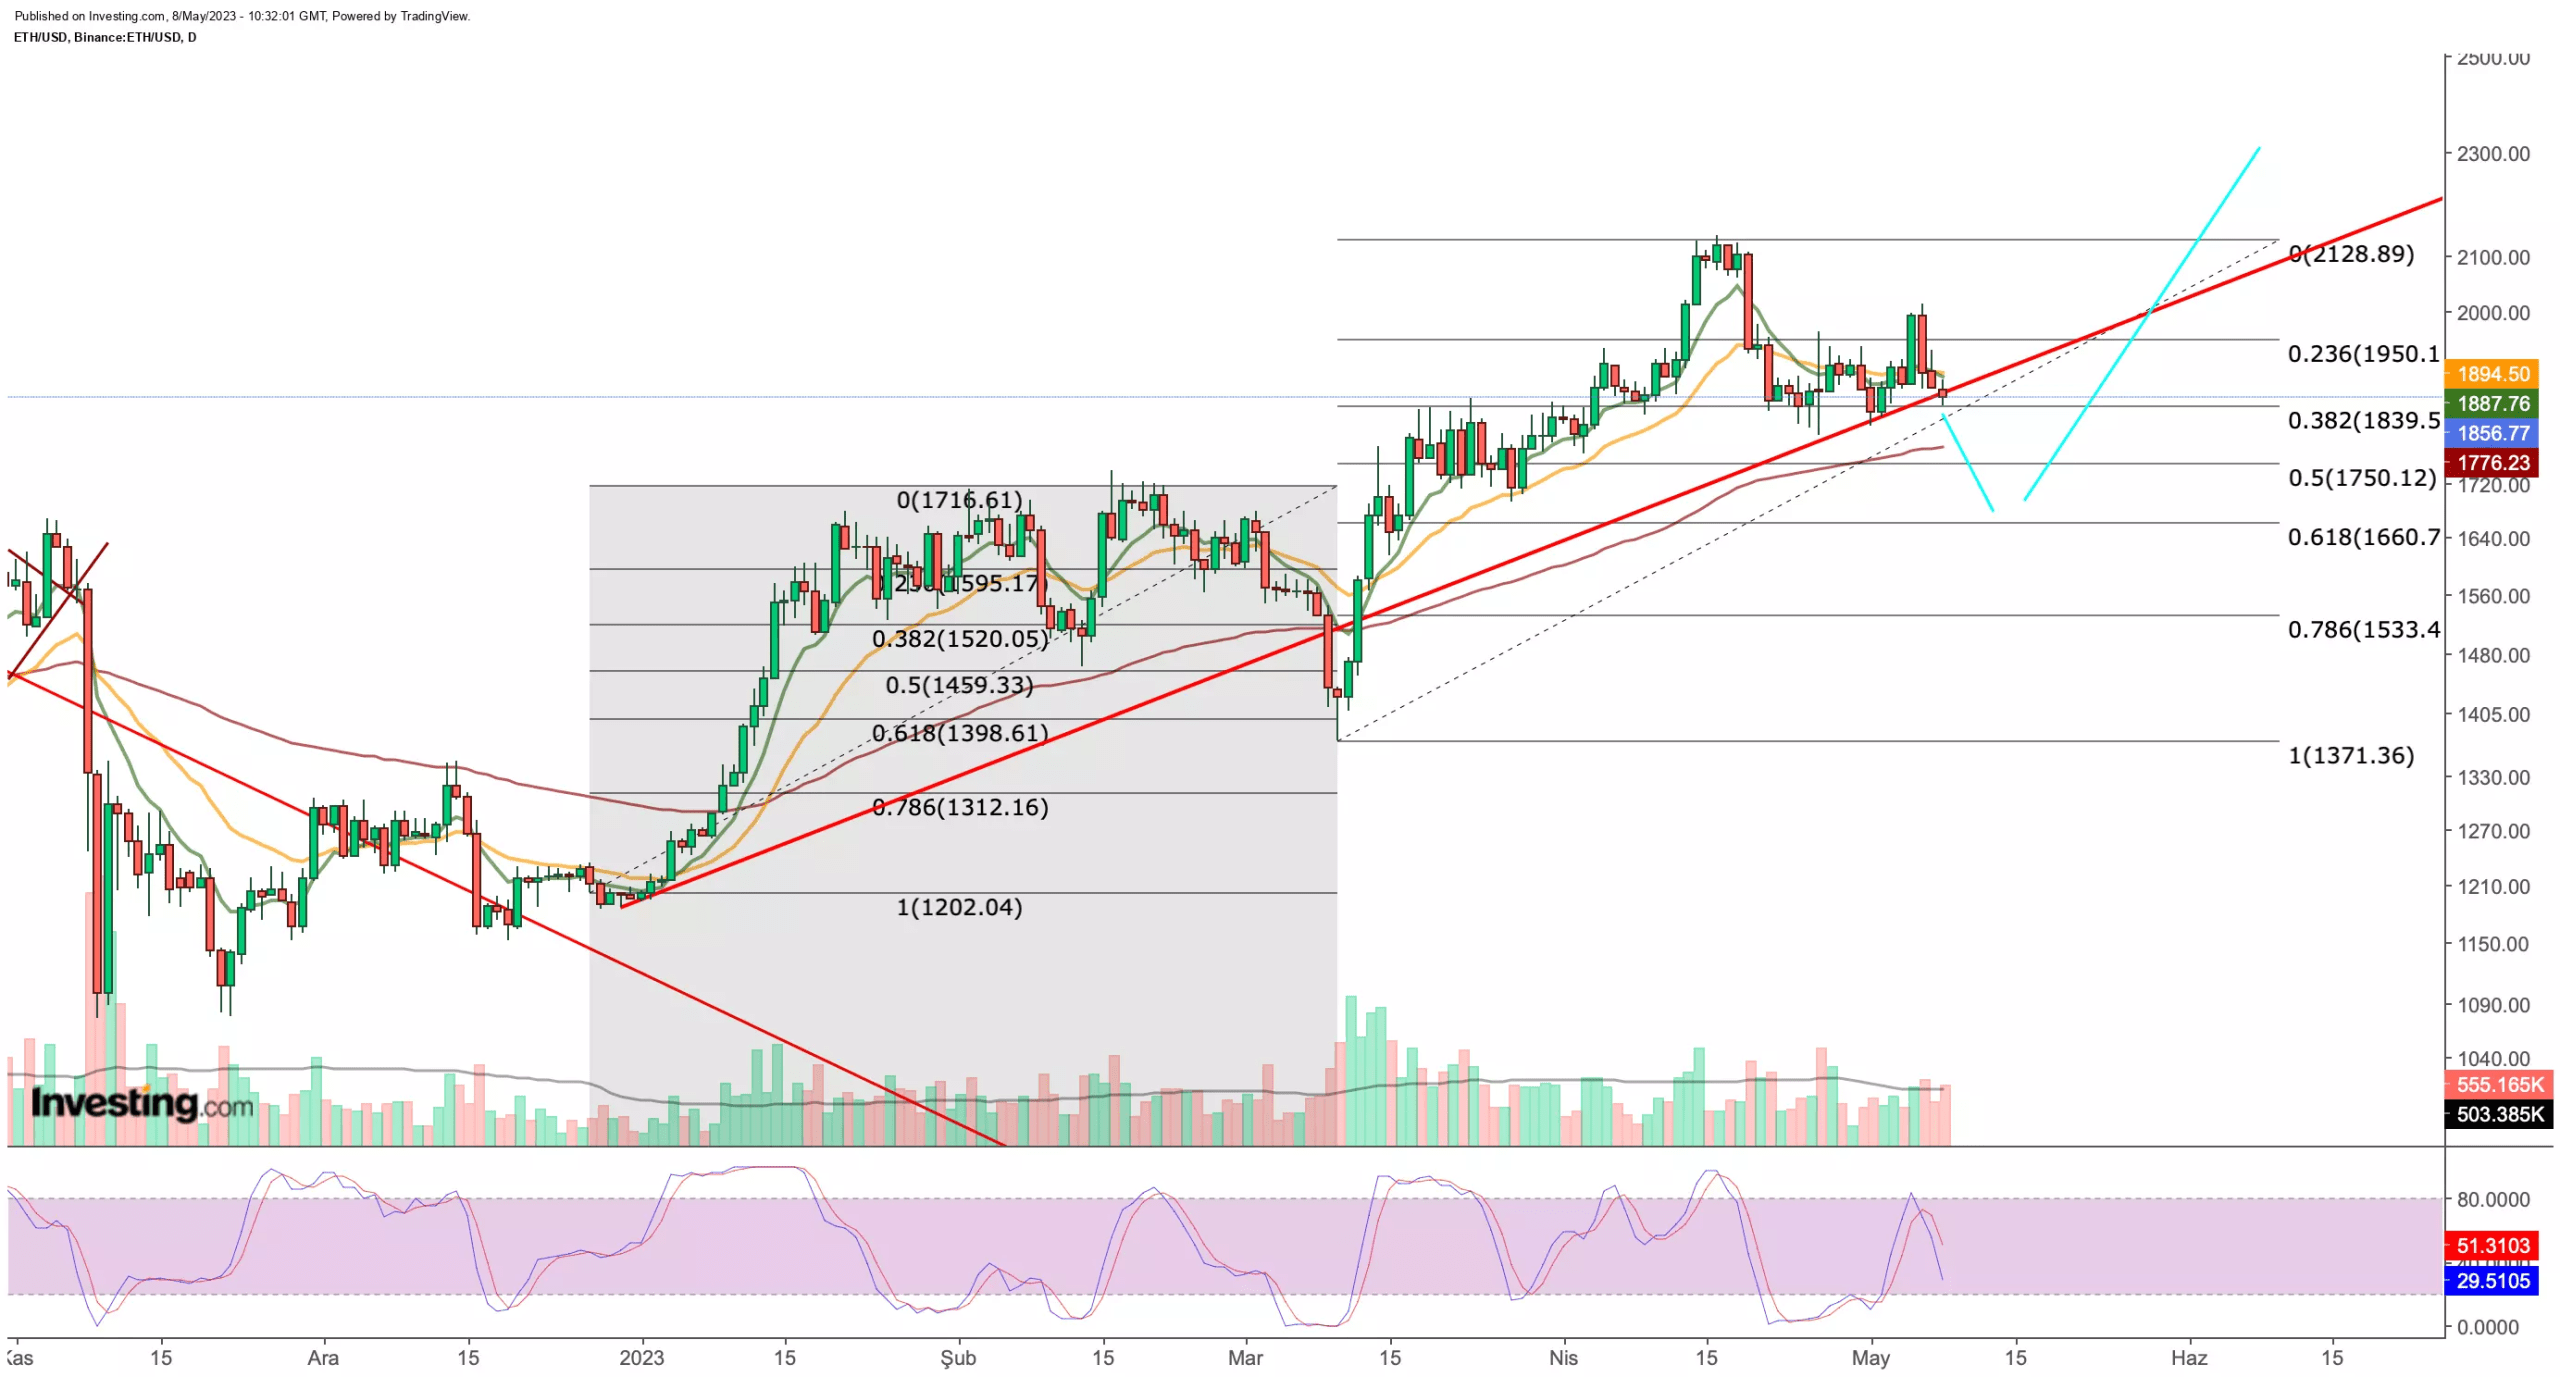Click the 1(1202.04) Fibonacci label
The width and height of the screenshot is (2560, 1377).
coord(959,908)
